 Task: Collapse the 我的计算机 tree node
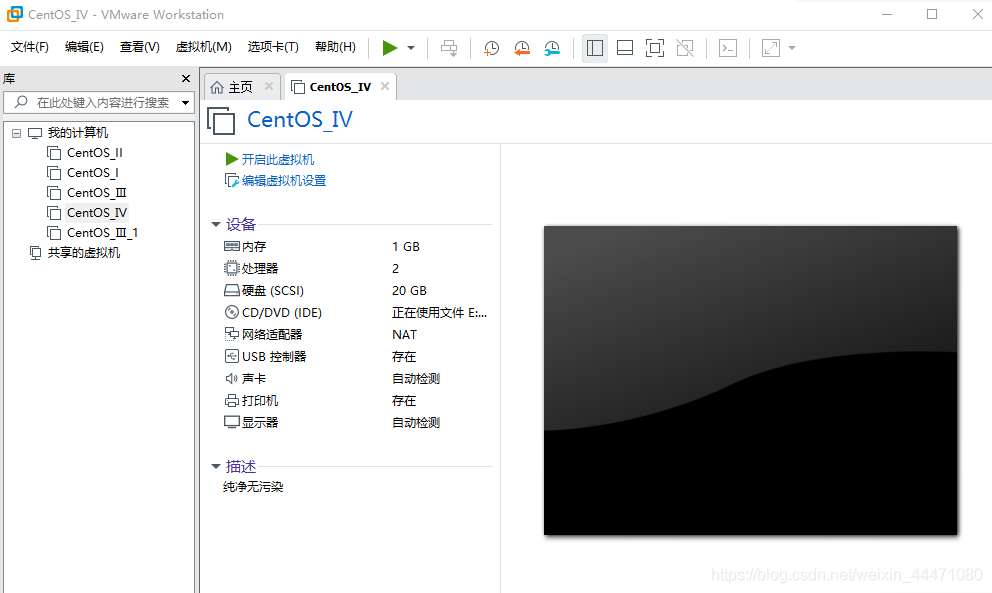16,133
